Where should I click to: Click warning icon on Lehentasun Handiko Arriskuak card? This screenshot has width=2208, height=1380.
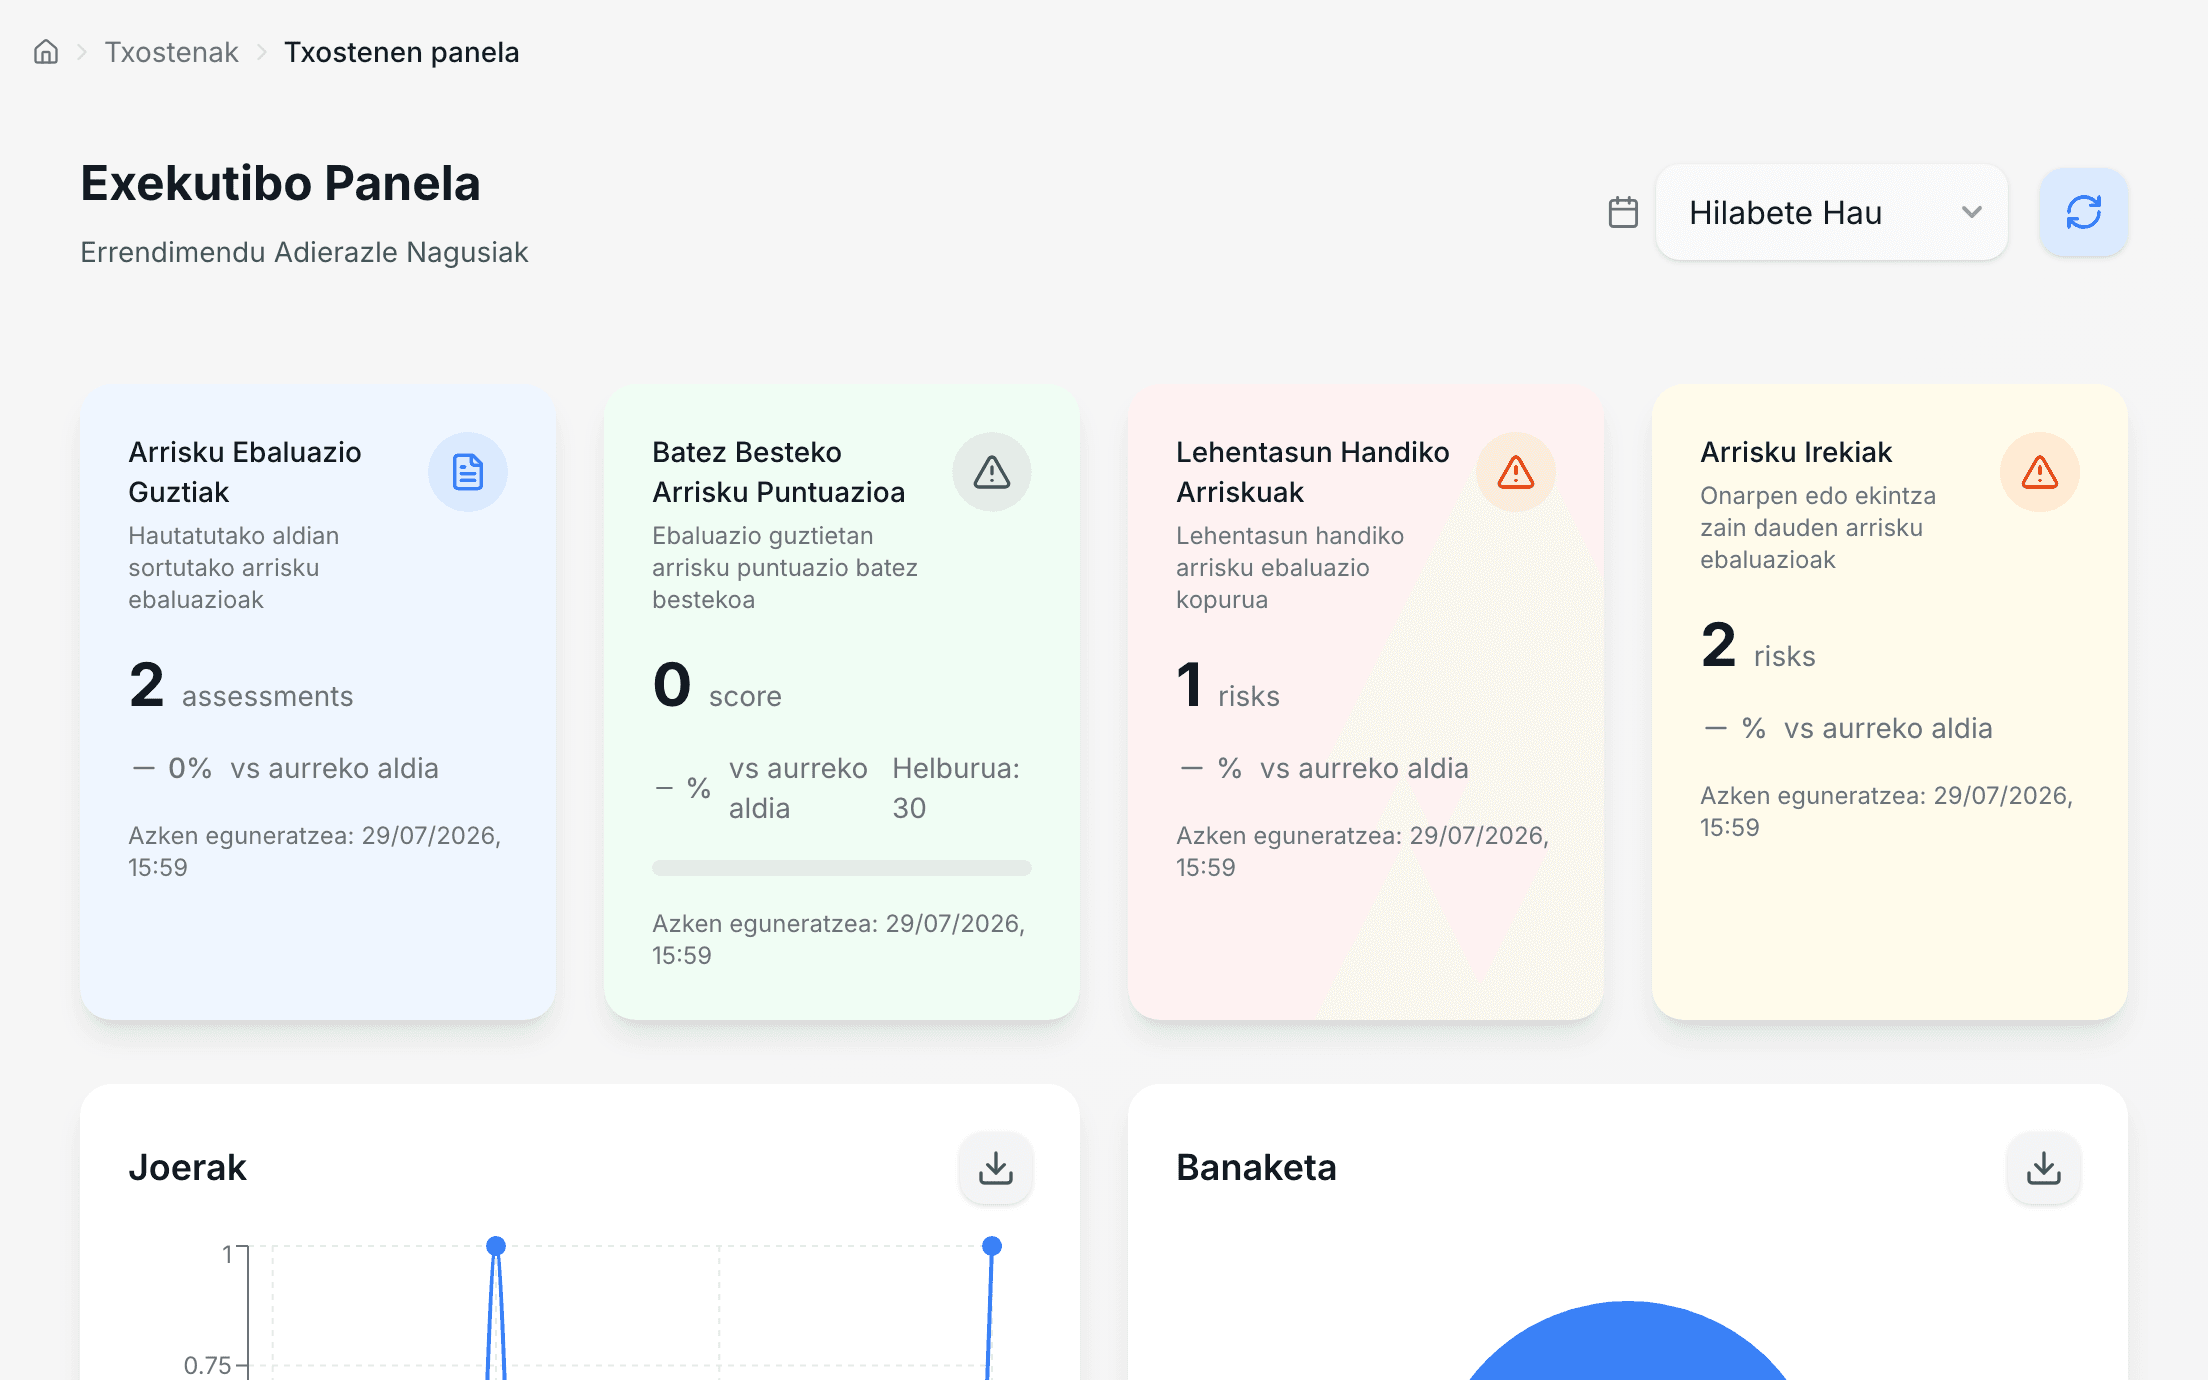(1516, 472)
